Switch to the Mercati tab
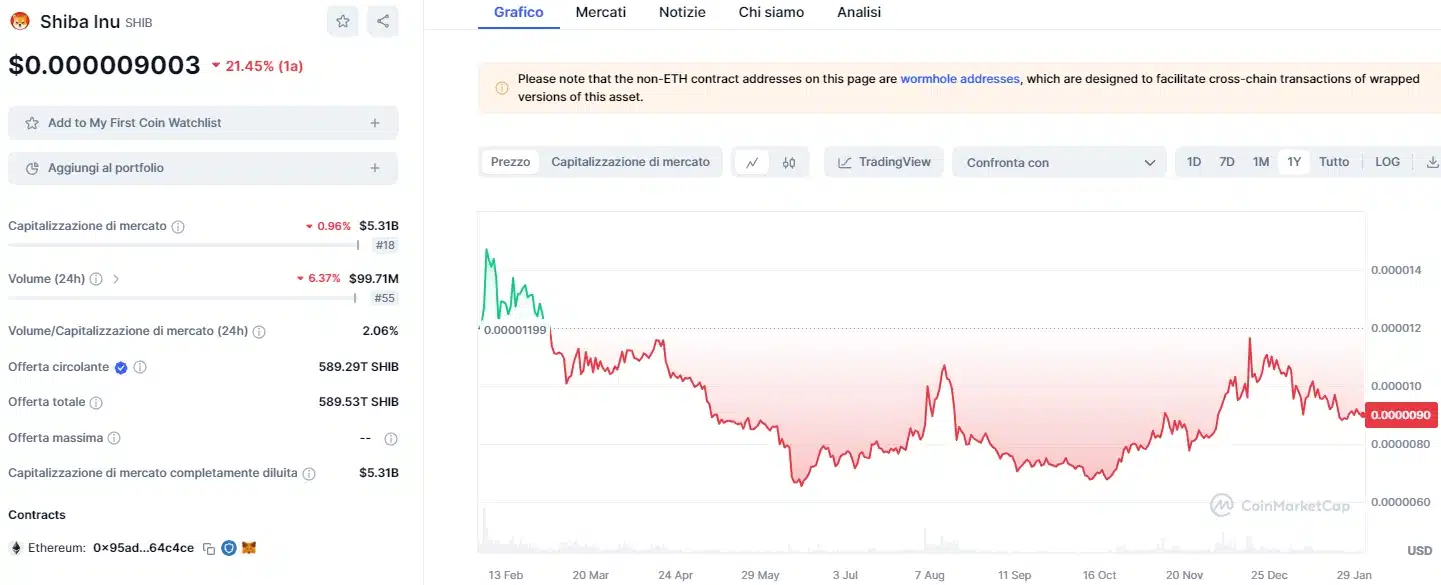Image resolution: width=1441 pixels, height=585 pixels. click(601, 12)
